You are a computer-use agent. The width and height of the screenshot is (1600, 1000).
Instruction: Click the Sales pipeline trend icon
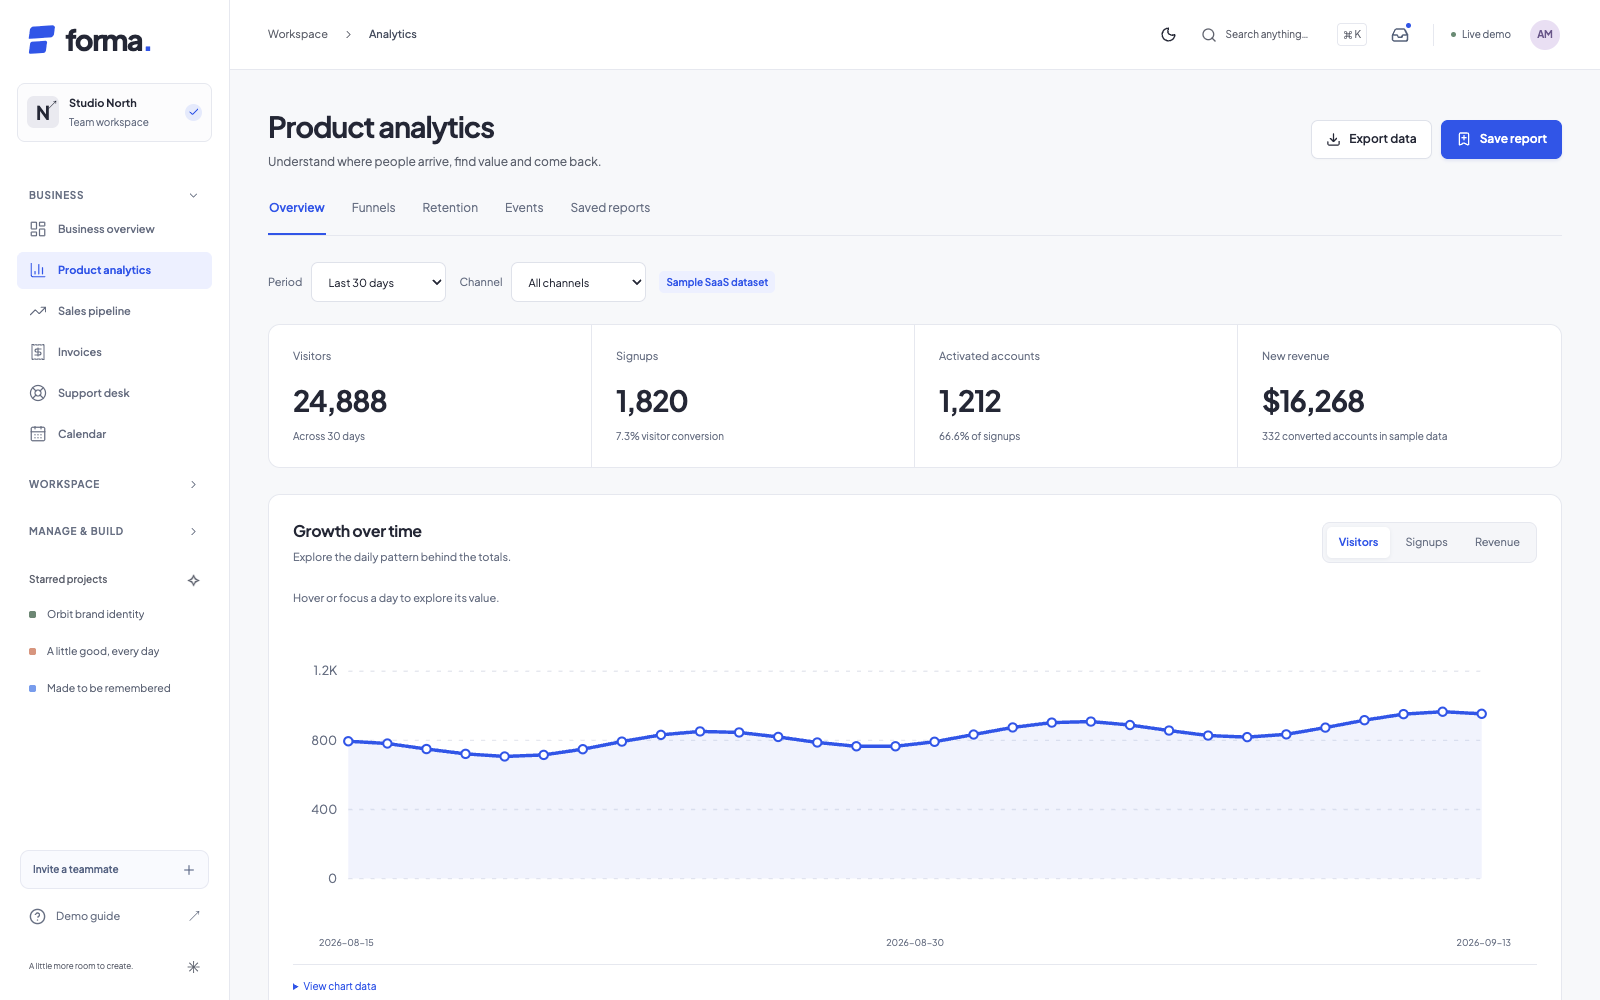(x=38, y=311)
